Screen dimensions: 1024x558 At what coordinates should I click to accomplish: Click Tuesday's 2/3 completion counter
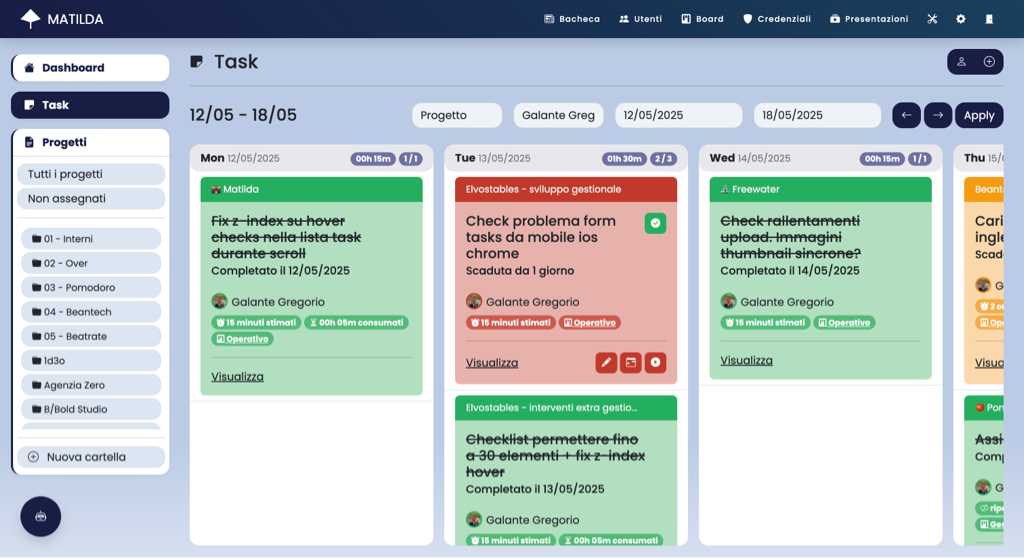tap(663, 159)
